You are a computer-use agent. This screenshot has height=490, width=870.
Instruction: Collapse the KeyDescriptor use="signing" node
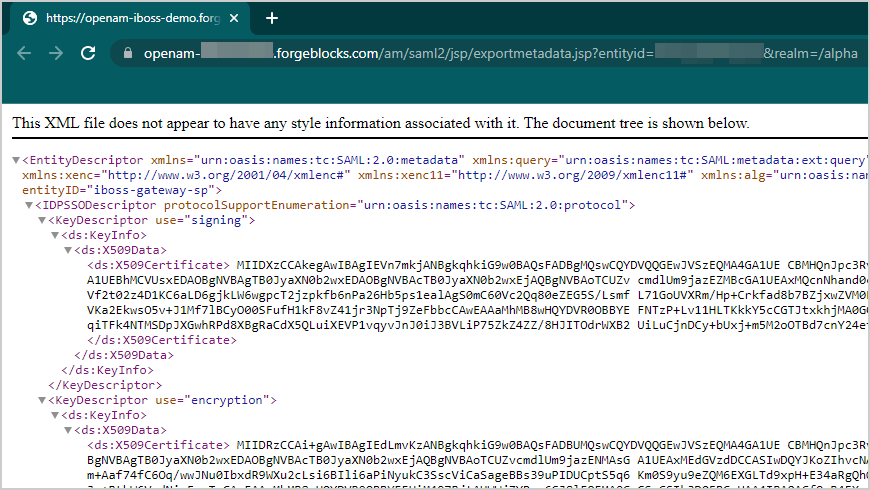click(42, 220)
